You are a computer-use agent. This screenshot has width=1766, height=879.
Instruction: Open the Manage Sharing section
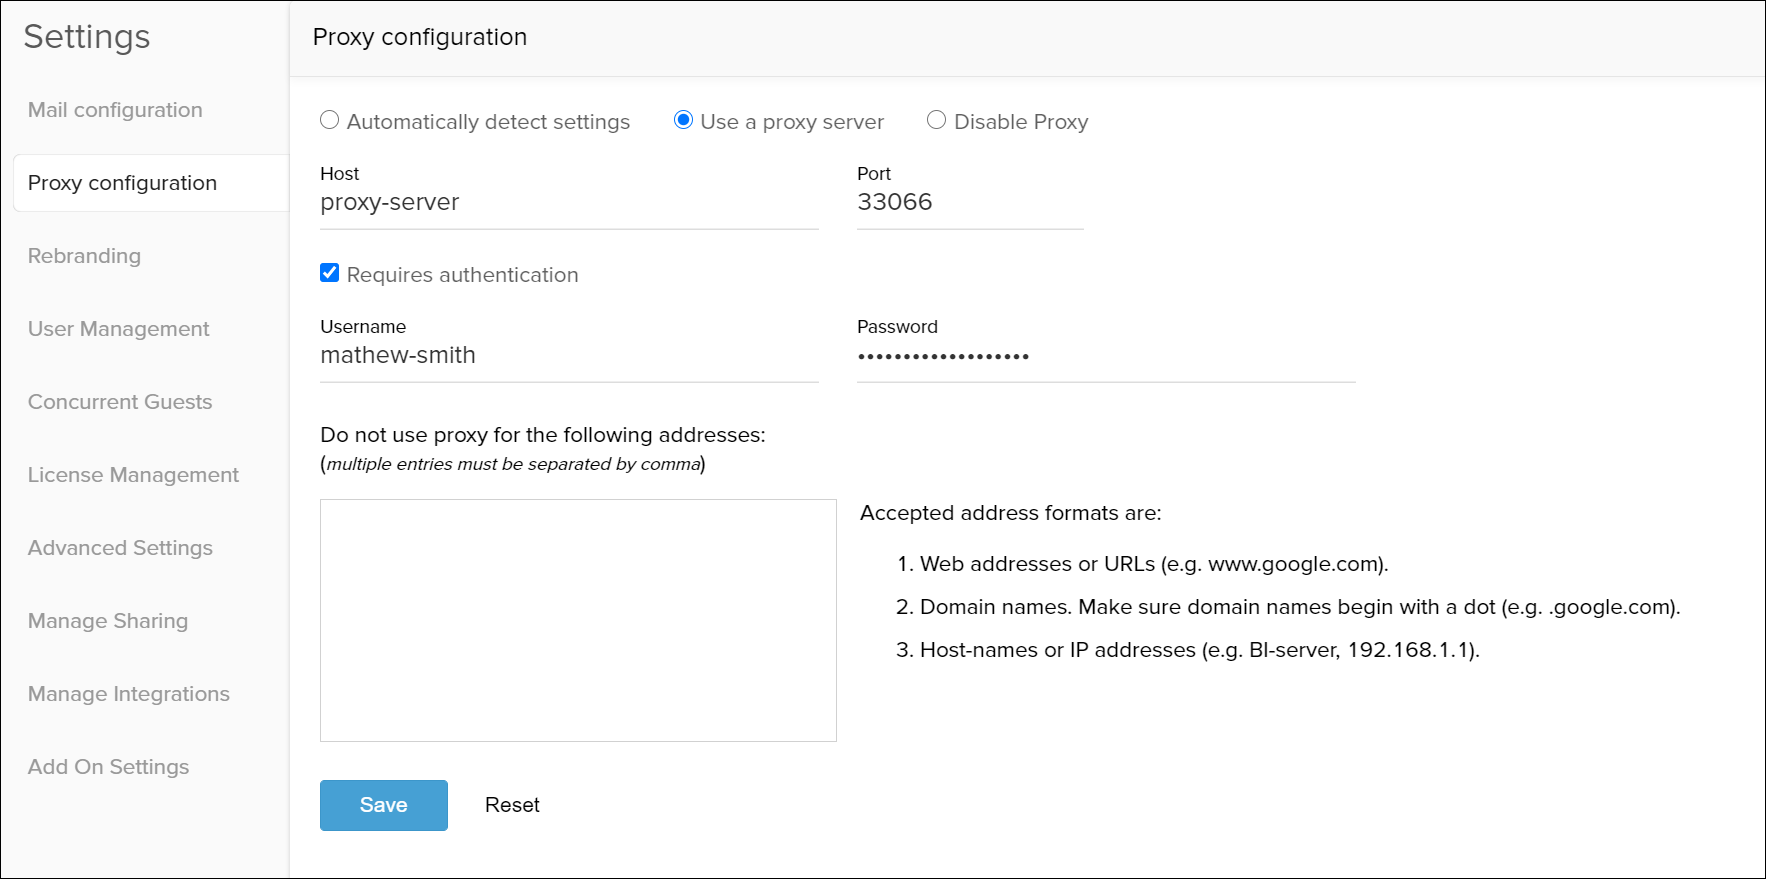[x=108, y=621]
